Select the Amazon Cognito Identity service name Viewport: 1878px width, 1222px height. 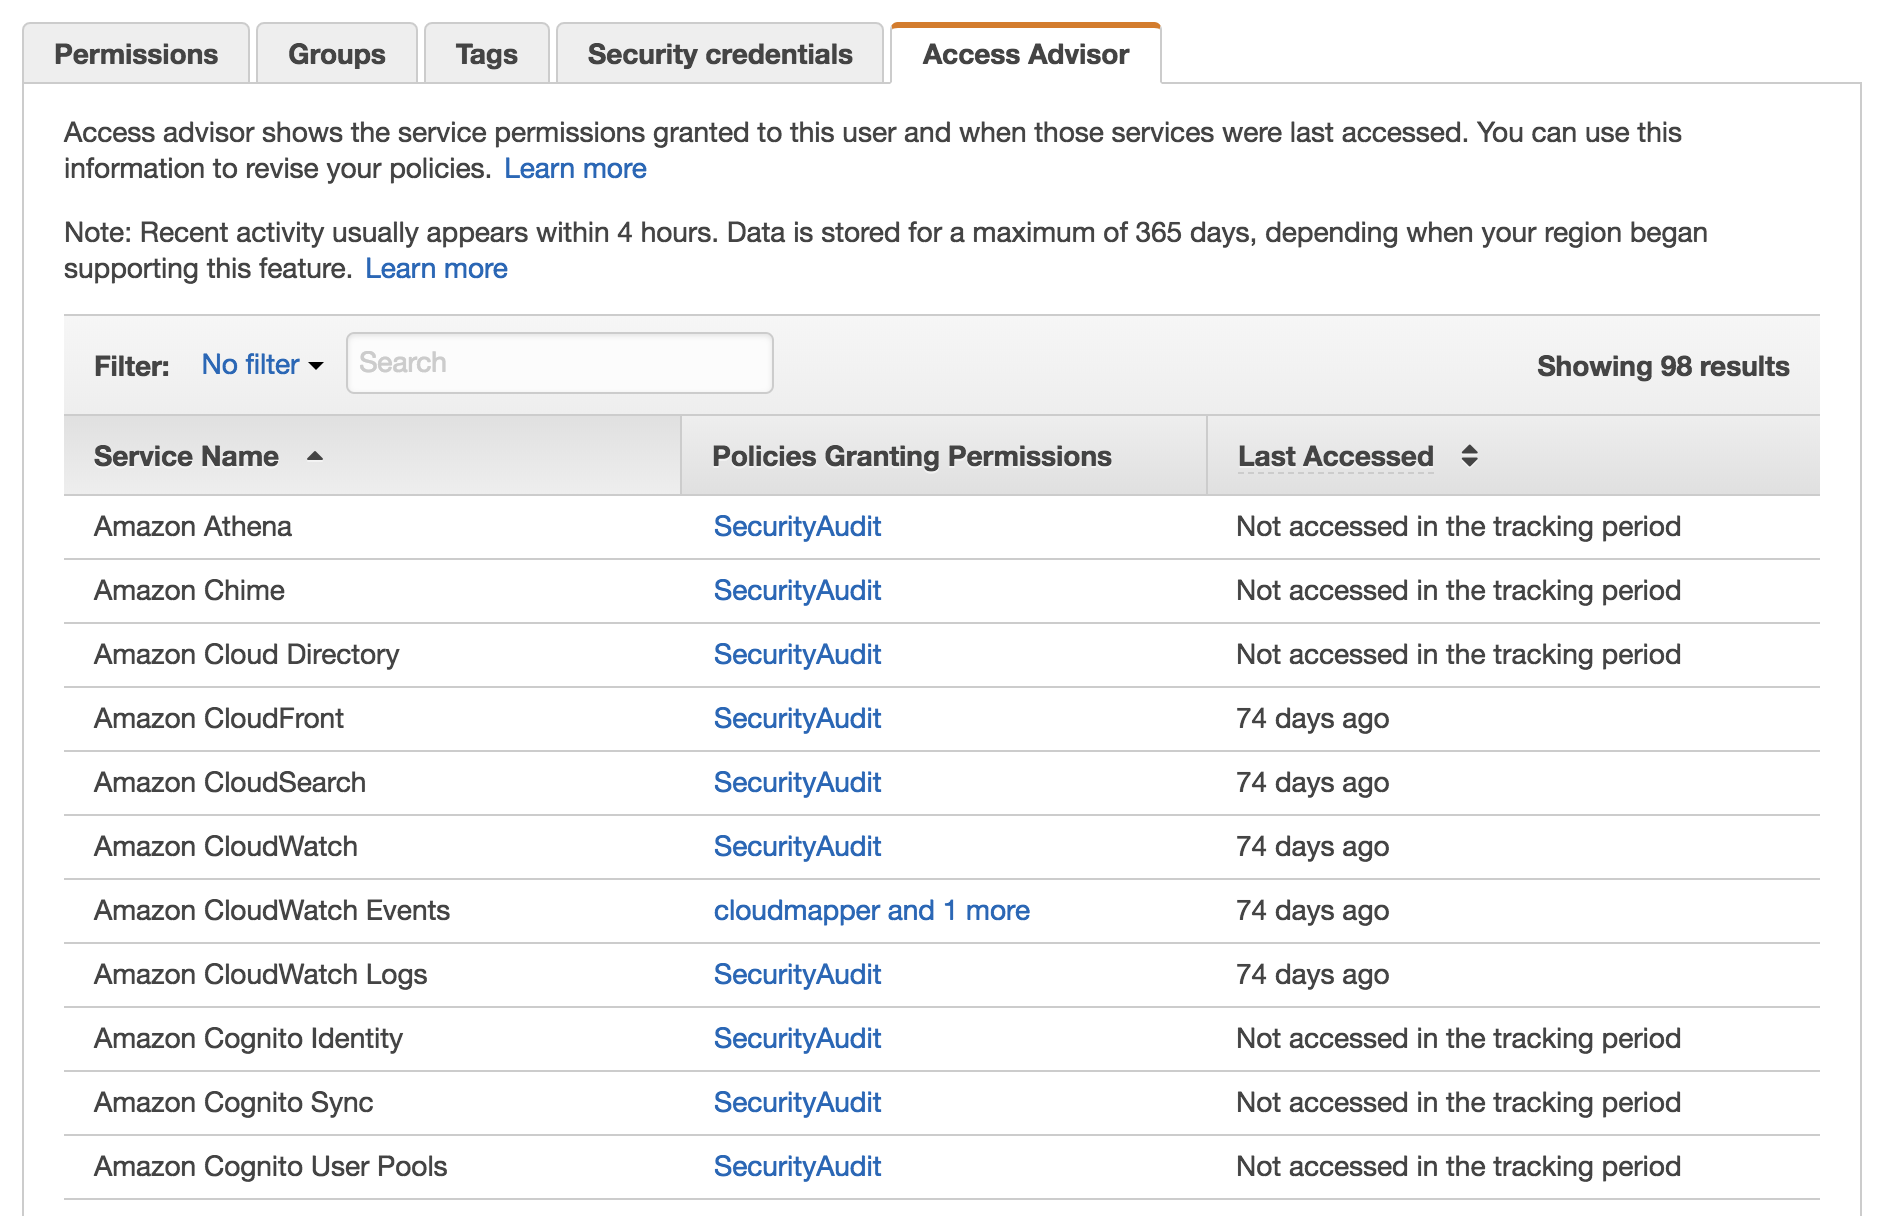tap(248, 1039)
